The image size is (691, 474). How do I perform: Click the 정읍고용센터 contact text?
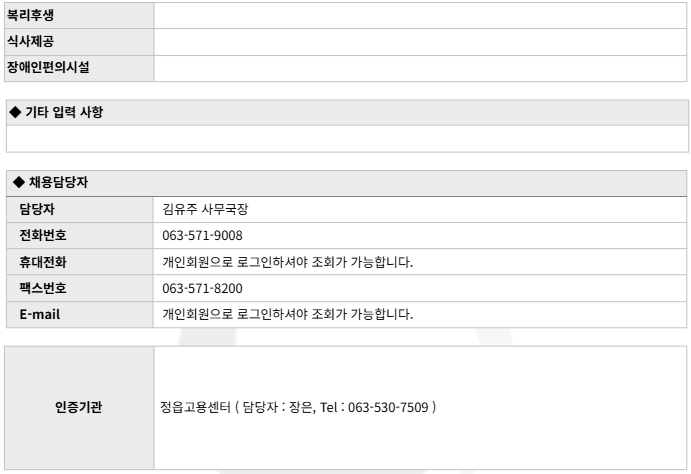click(x=297, y=408)
